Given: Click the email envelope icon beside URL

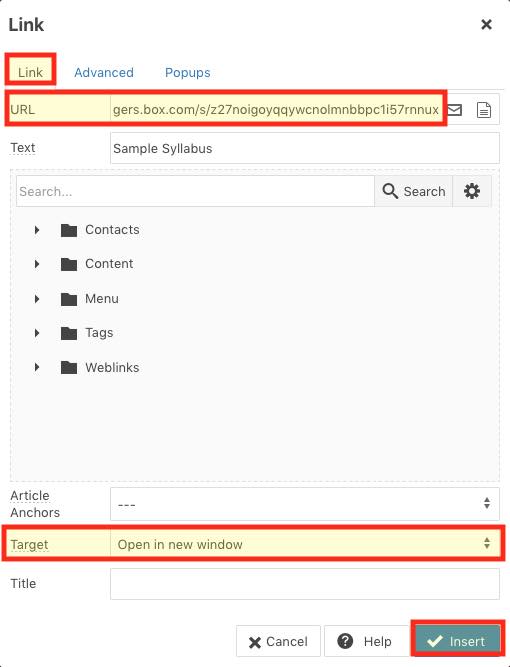Looking at the screenshot, I should coord(455,110).
